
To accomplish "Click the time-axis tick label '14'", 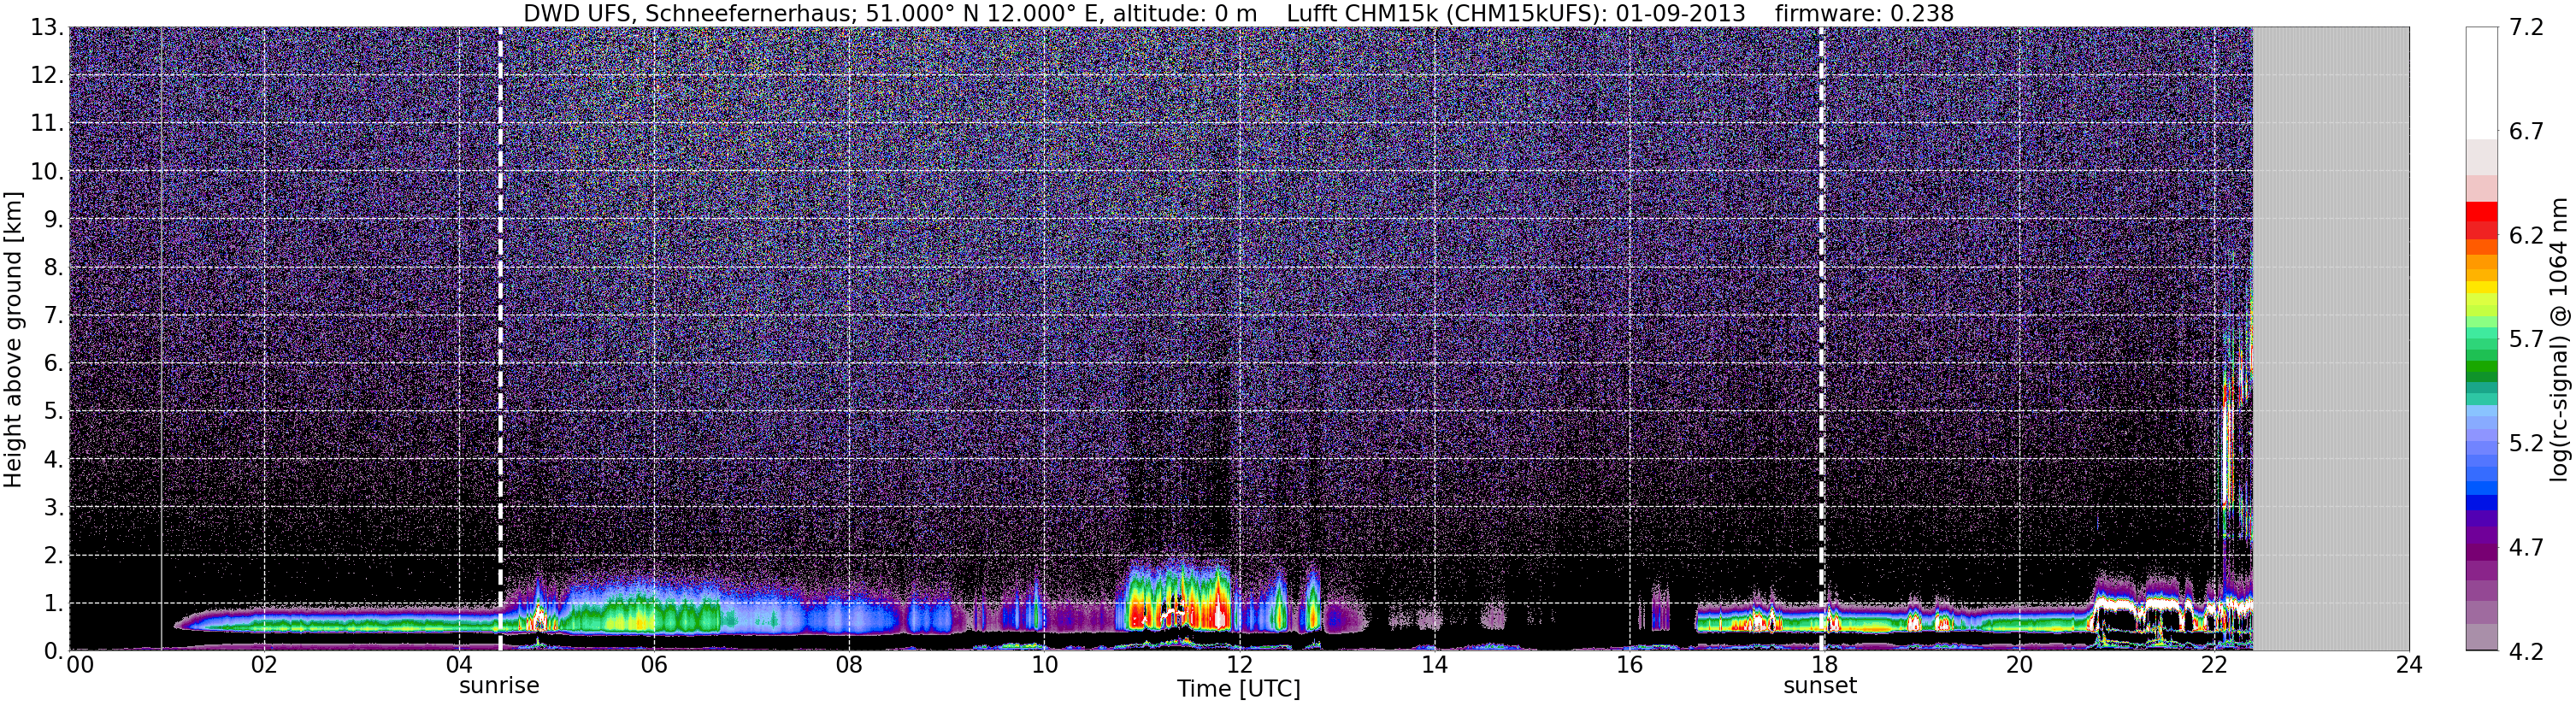I will point(1434,665).
